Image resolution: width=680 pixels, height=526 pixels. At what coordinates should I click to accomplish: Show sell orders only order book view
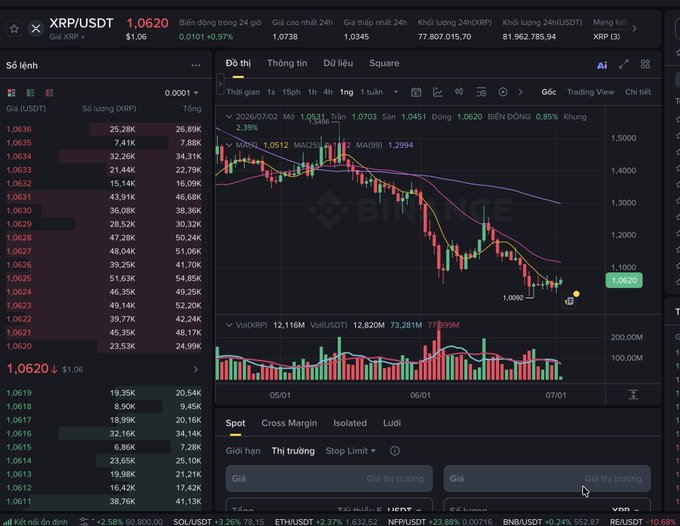49,93
